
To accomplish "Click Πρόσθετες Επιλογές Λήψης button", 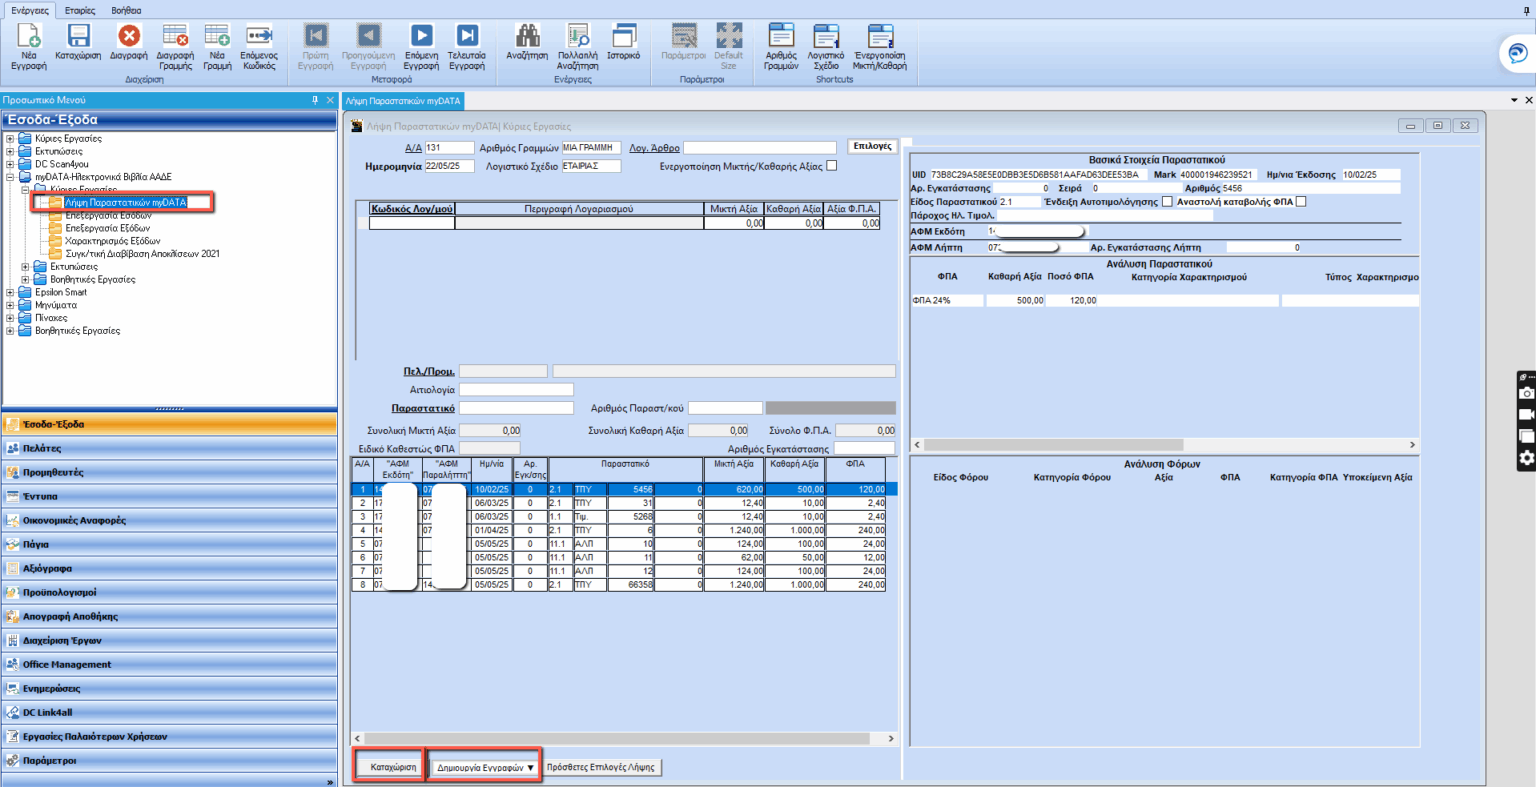I will 601,767.
